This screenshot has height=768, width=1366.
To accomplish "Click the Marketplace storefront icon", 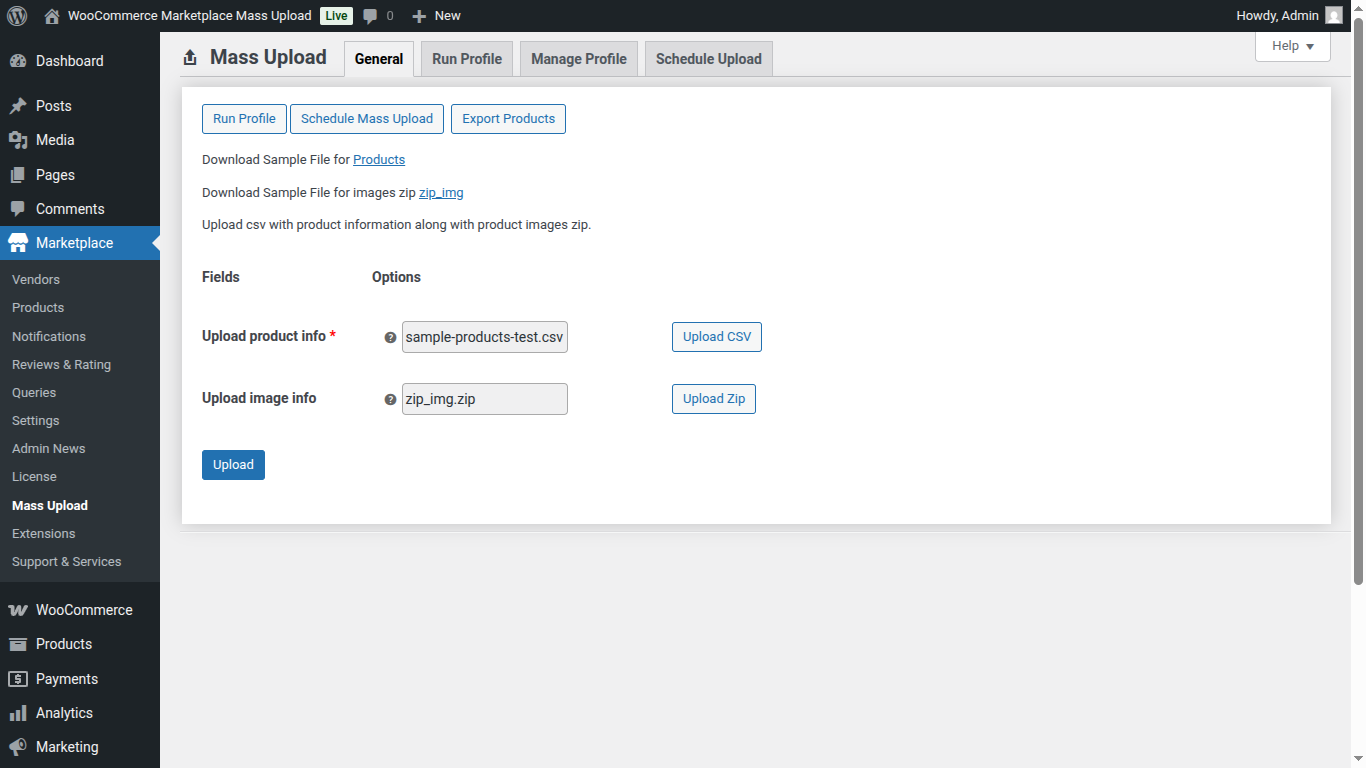I will pyautogui.click(x=20, y=242).
